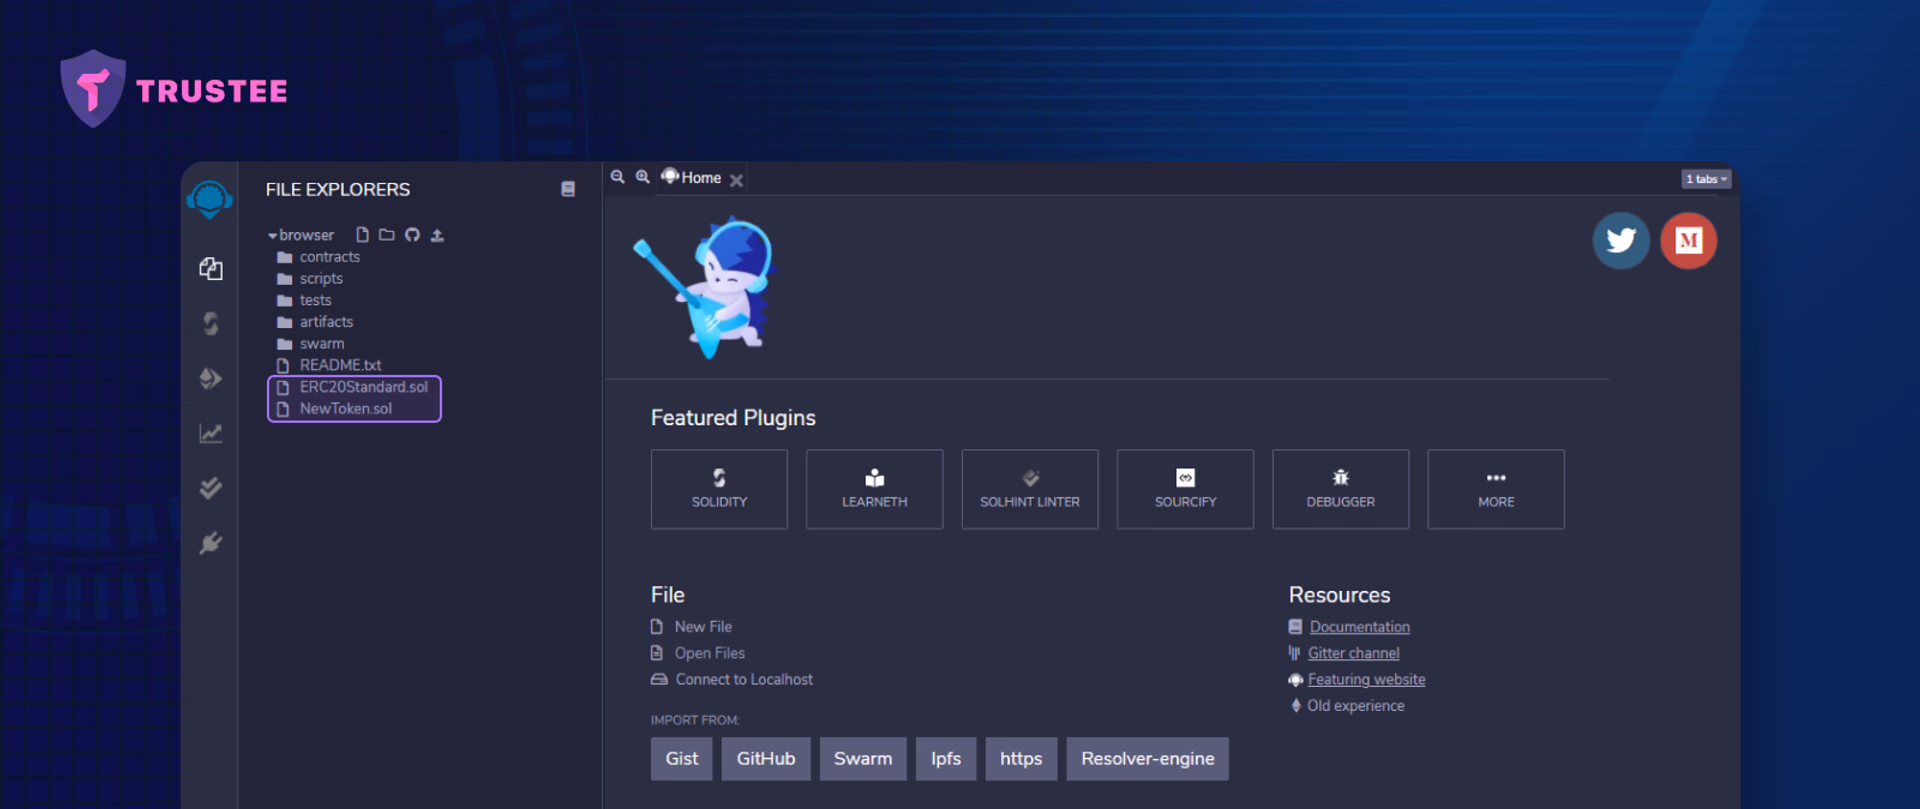Open the 1 tabs dropdown
The width and height of the screenshot is (1920, 809).
click(x=1706, y=179)
